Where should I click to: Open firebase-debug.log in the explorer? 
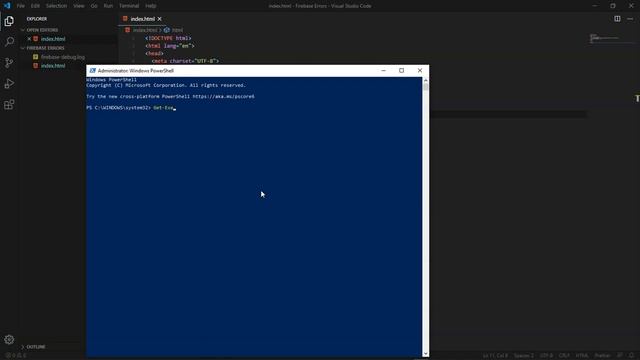tap(63, 57)
